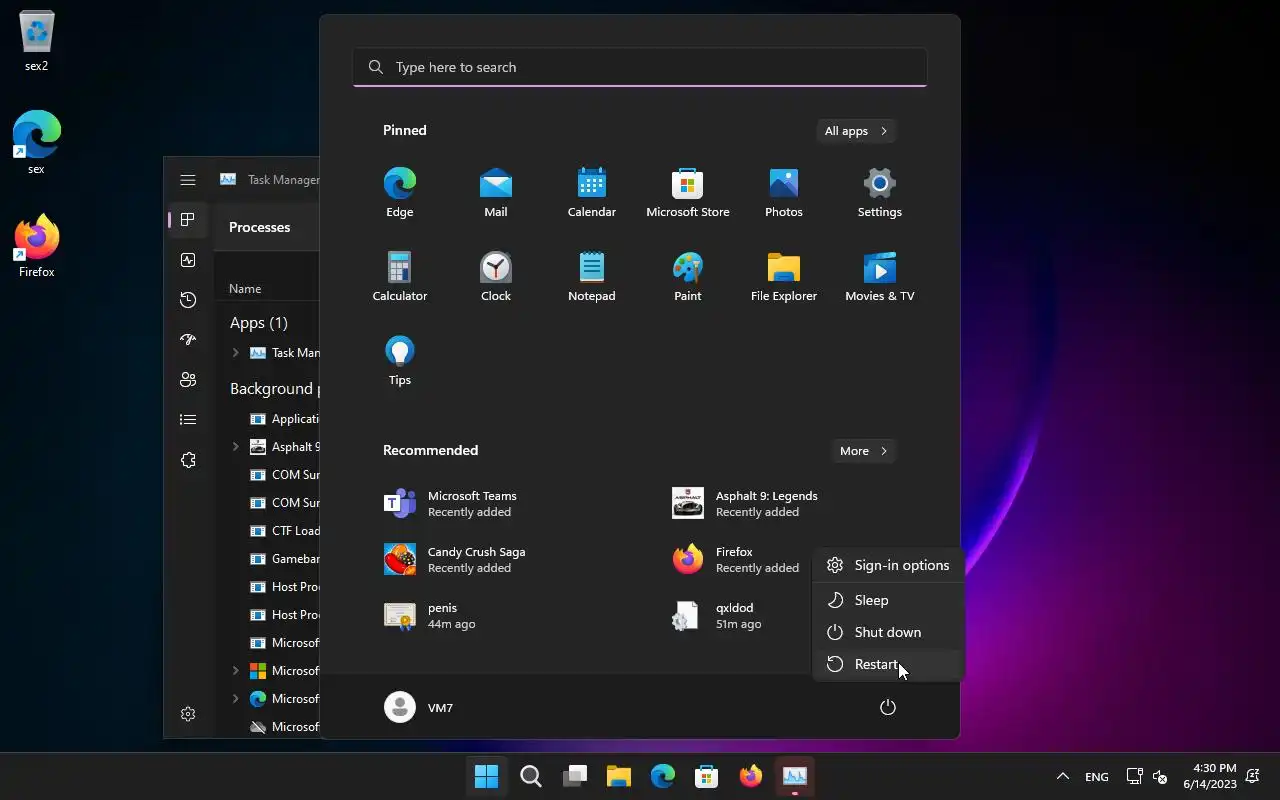Open Task Manager Services page
The width and height of the screenshot is (1280, 800).
[x=188, y=460]
